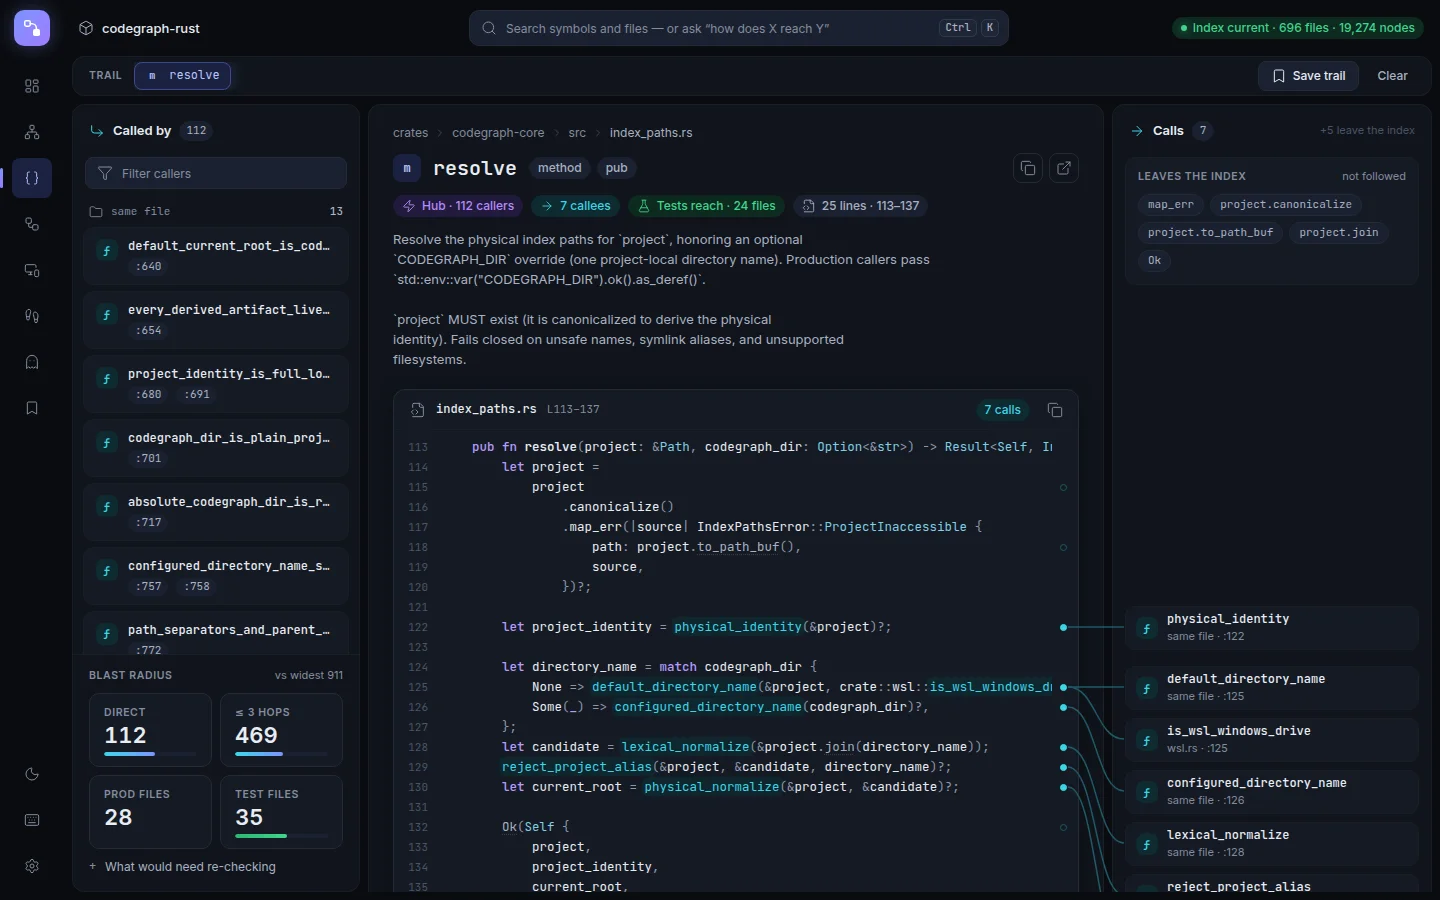Click the "project.canonicalize" chip
Viewport: 1440px width, 900px height.
point(1286,205)
